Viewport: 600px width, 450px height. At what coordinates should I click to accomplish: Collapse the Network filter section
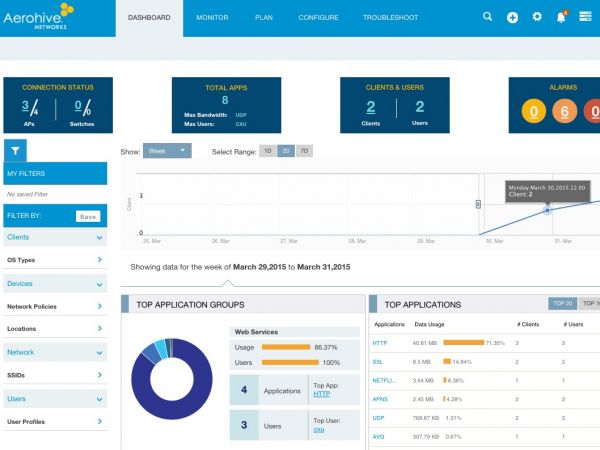(55, 352)
